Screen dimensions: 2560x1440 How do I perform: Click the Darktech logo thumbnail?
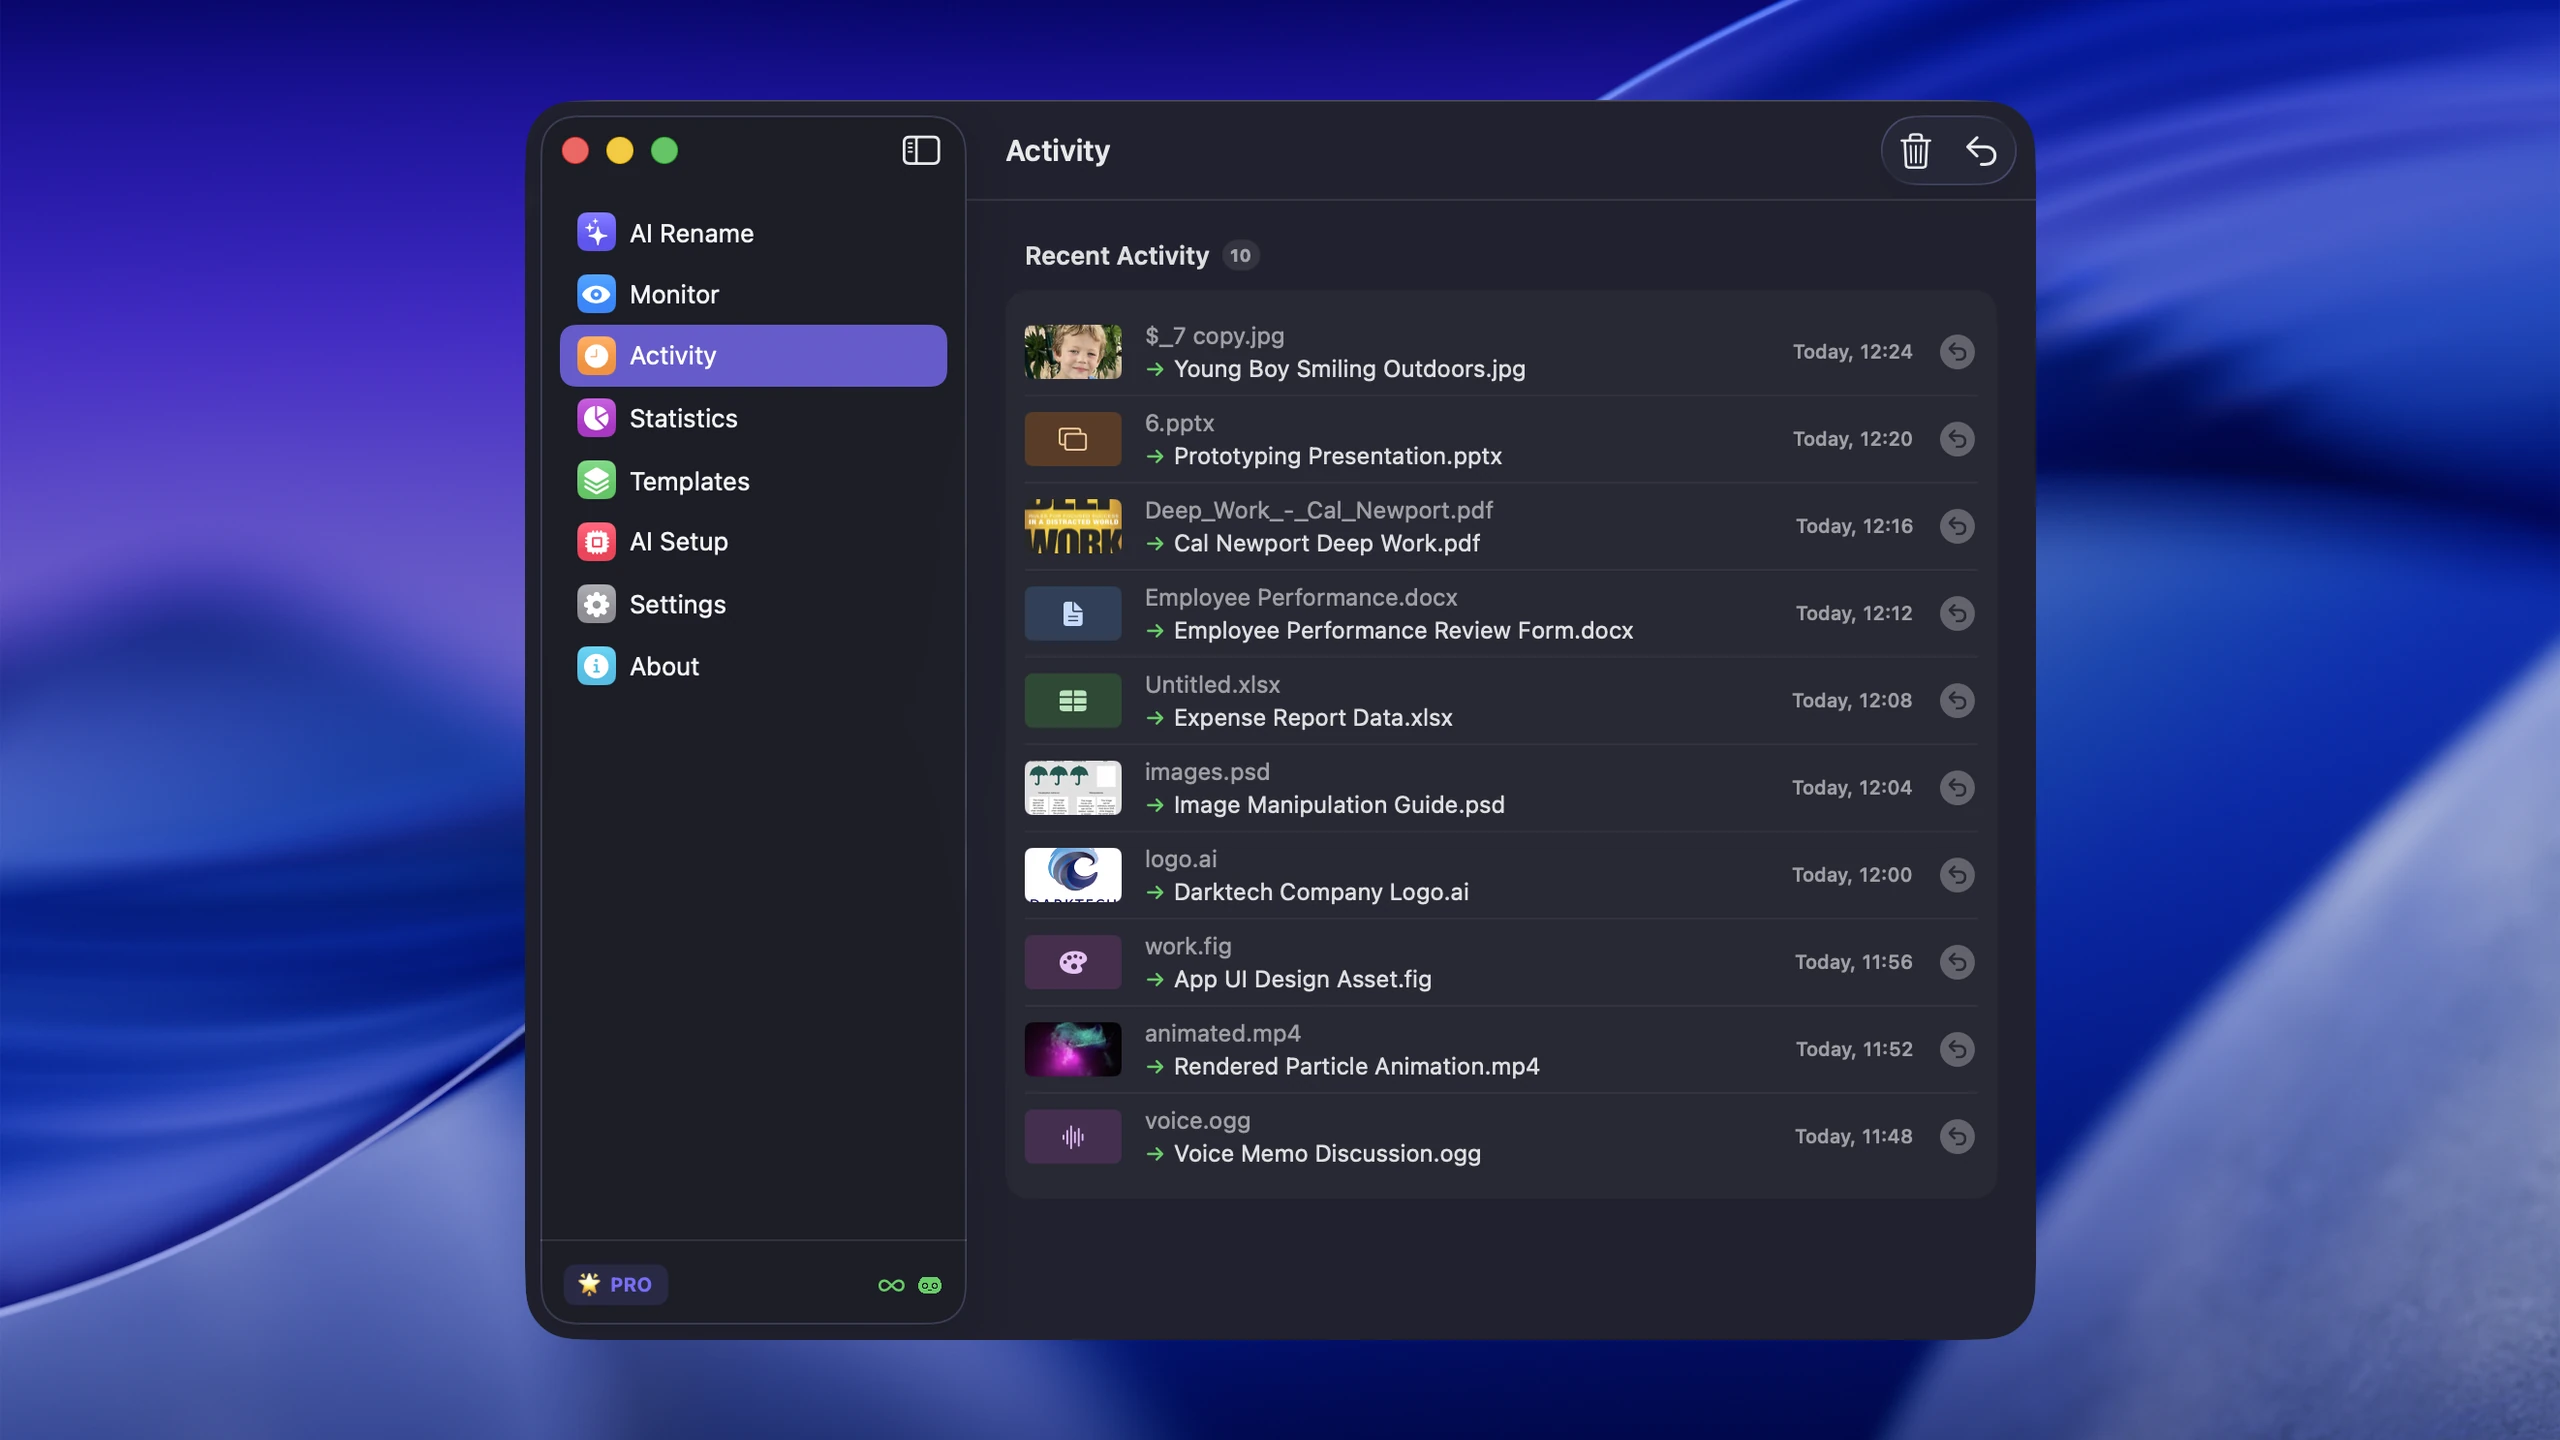click(1073, 875)
